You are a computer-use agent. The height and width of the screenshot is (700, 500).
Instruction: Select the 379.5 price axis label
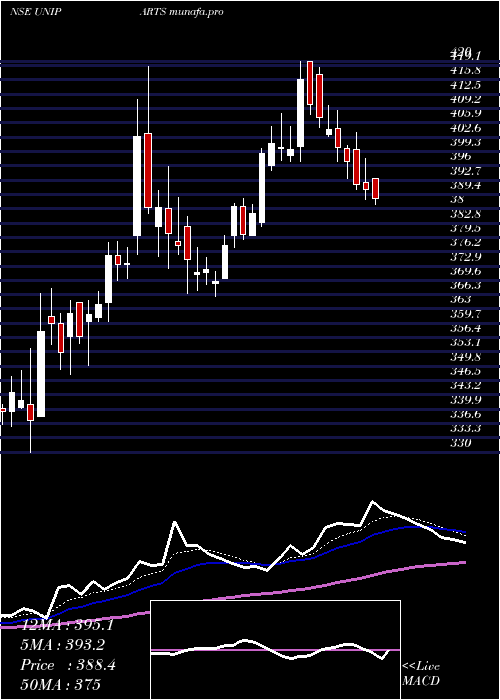point(464,229)
